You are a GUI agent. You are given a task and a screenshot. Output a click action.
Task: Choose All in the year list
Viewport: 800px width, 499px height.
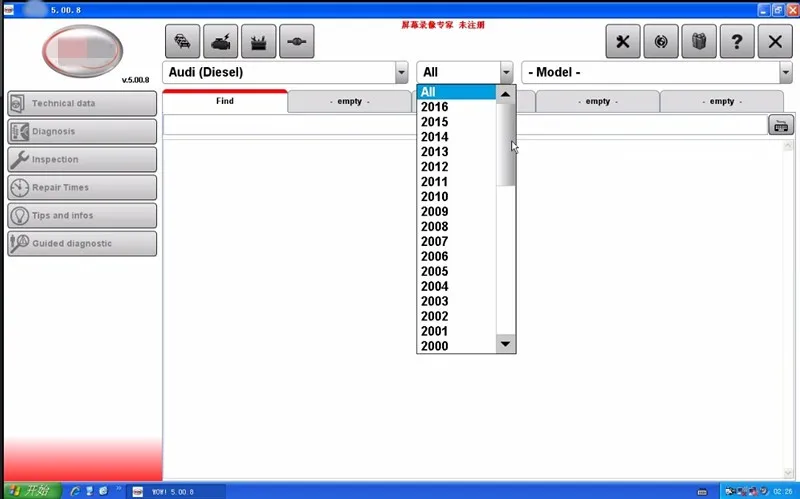coord(457,92)
